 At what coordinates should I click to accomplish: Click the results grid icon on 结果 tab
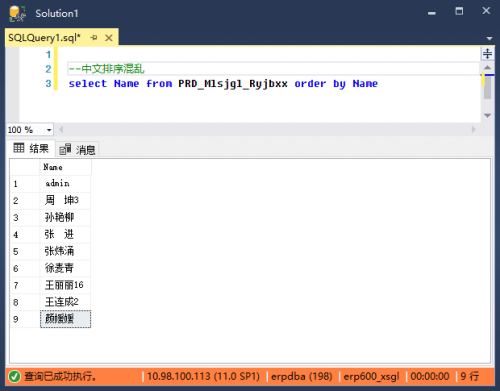click(x=19, y=148)
